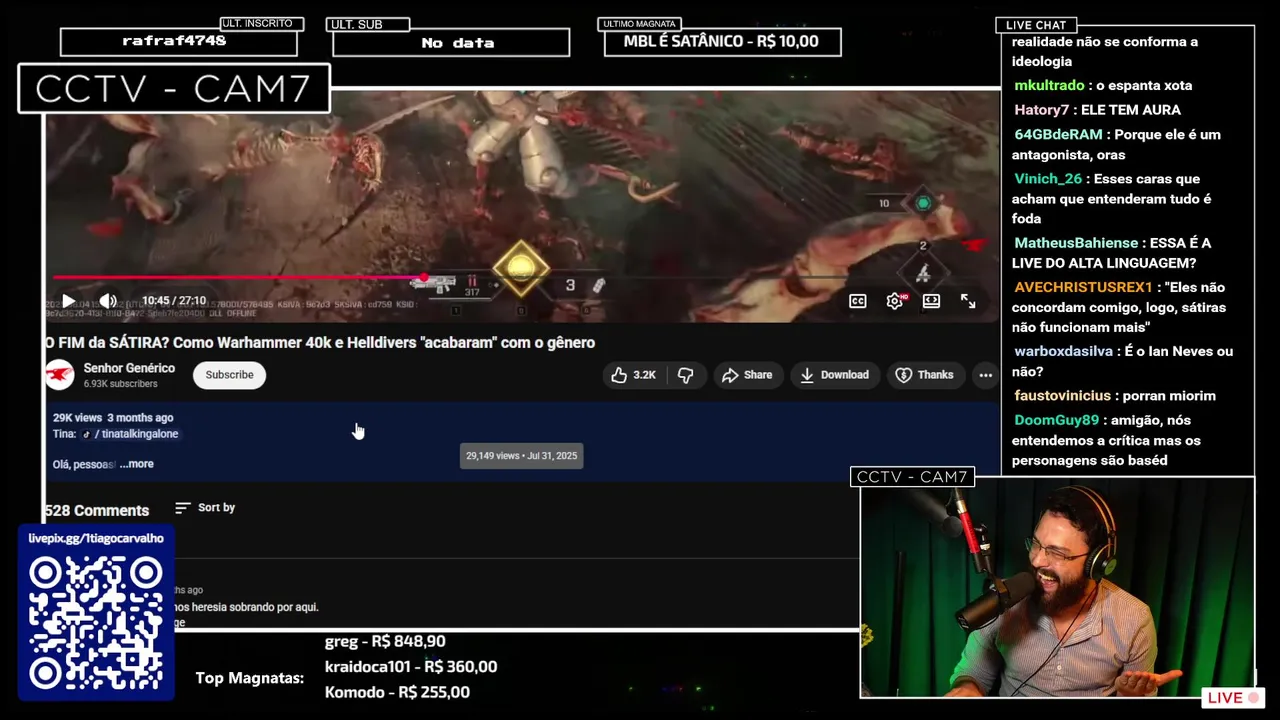The width and height of the screenshot is (1280, 720).
Task: Expand description with ...more
Action: [x=137, y=464]
